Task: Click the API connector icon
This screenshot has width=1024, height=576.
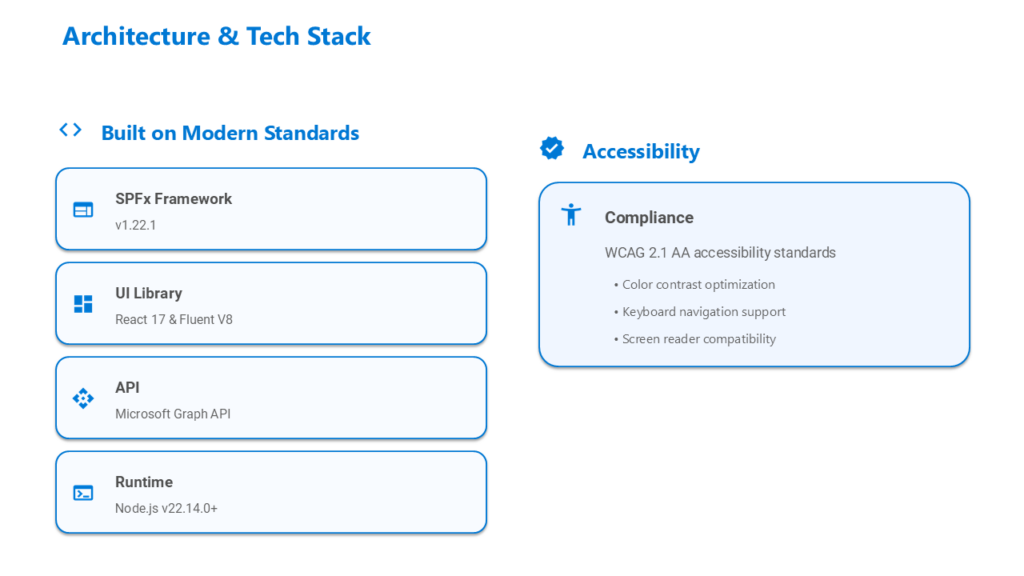Action: pyautogui.click(x=83, y=398)
